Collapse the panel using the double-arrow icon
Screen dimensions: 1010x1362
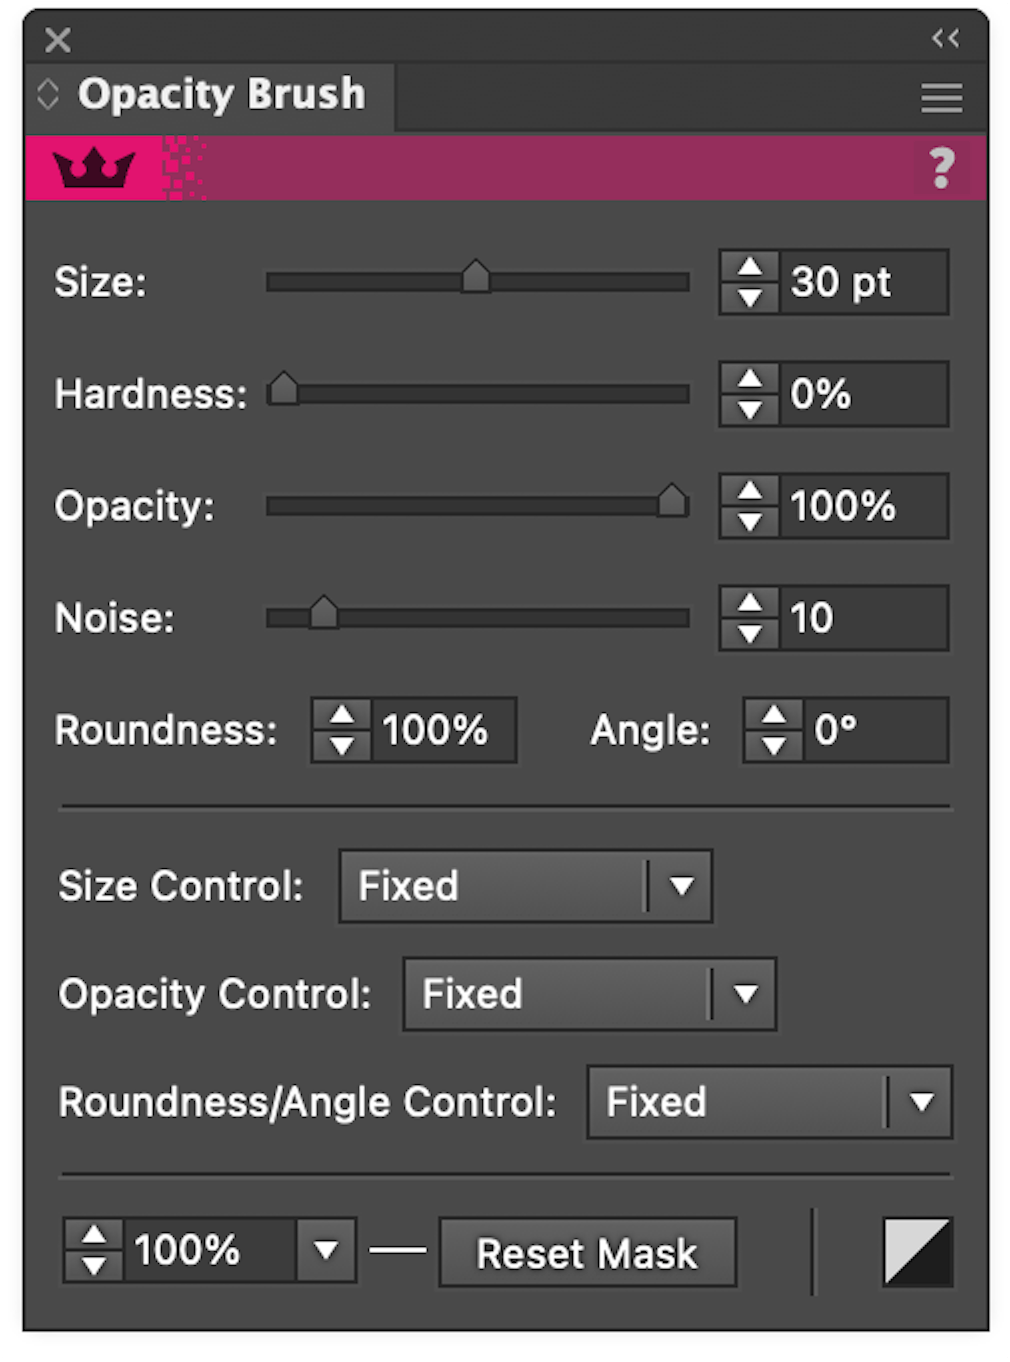[x=944, y=39]
